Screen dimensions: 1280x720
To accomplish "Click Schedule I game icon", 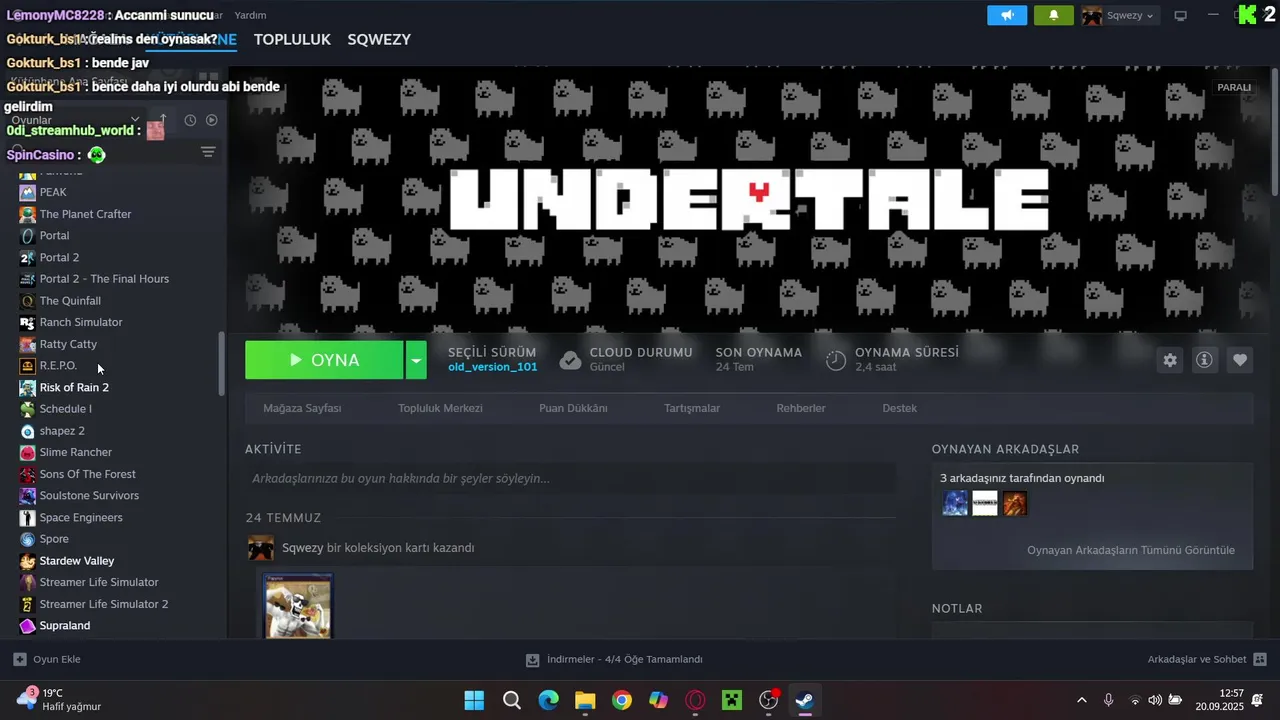I will coord(28,409).
